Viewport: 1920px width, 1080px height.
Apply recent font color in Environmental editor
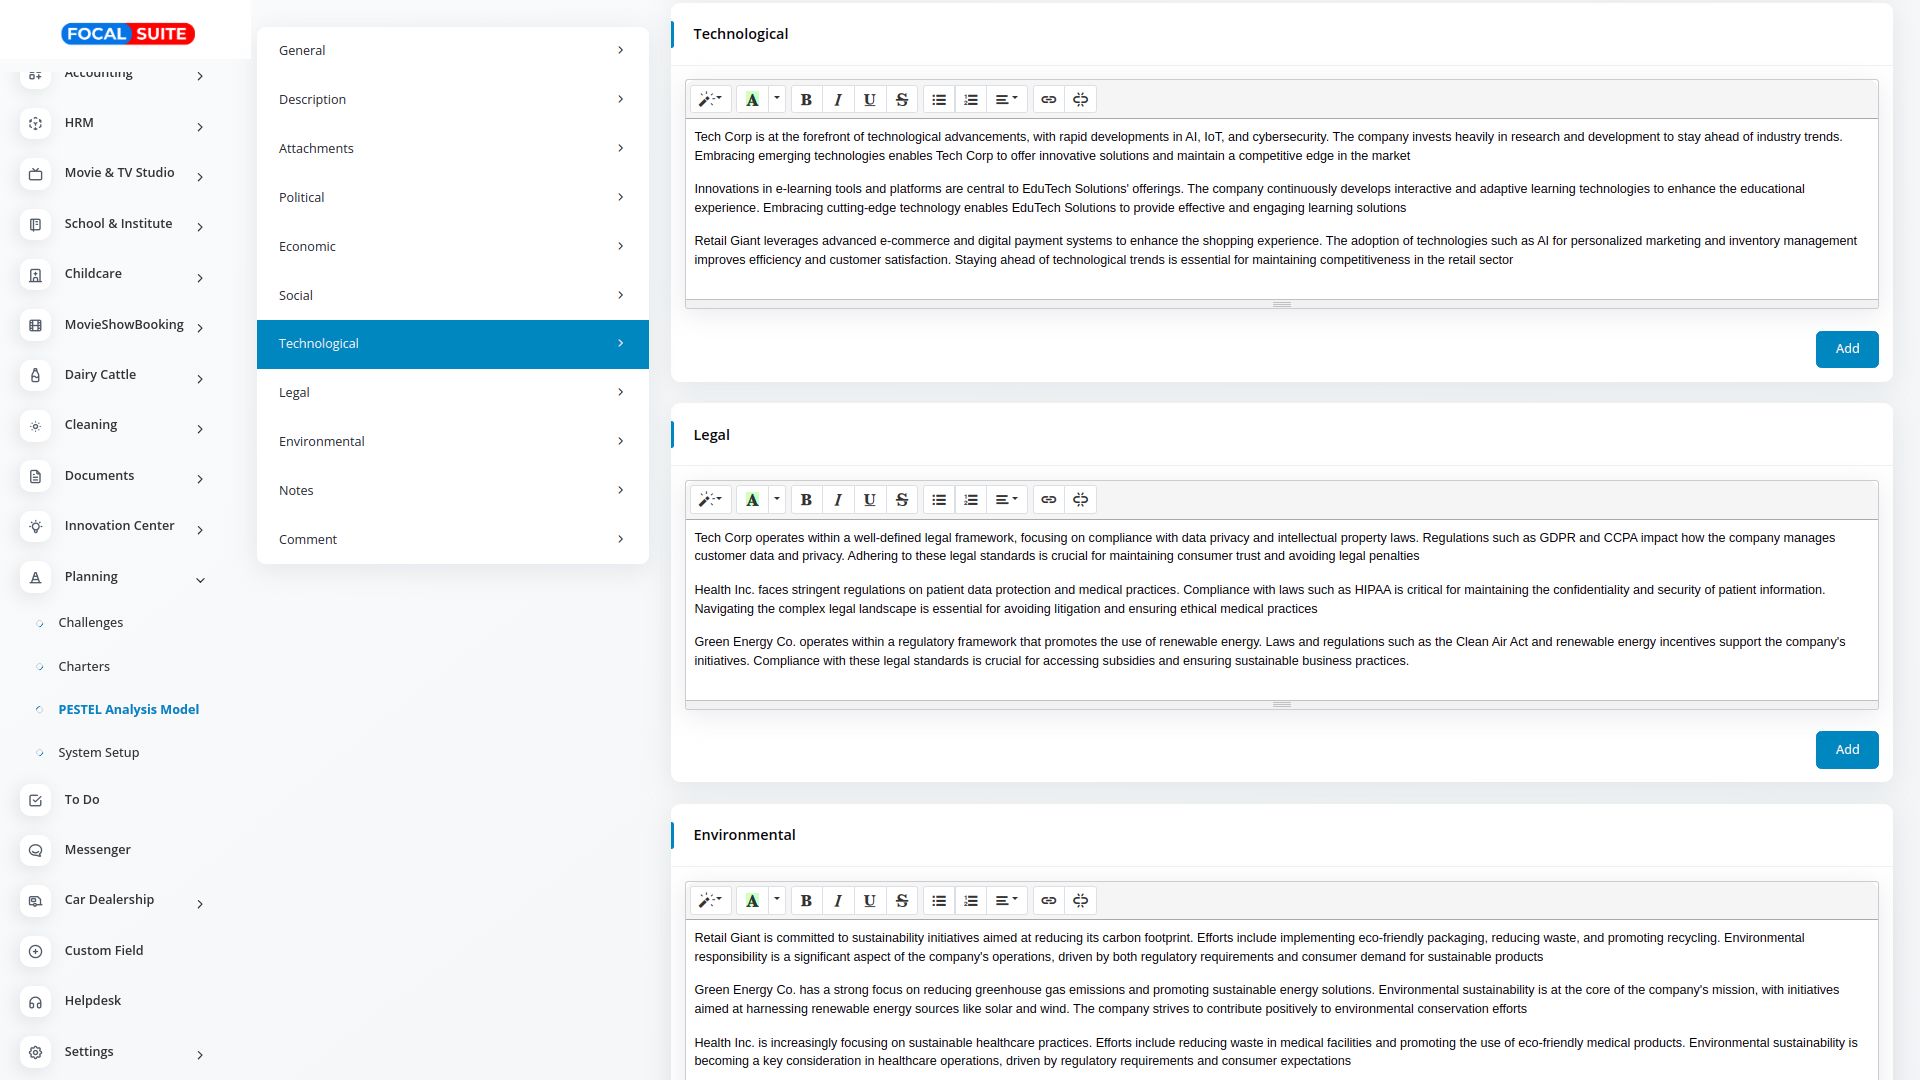[752, 901]
